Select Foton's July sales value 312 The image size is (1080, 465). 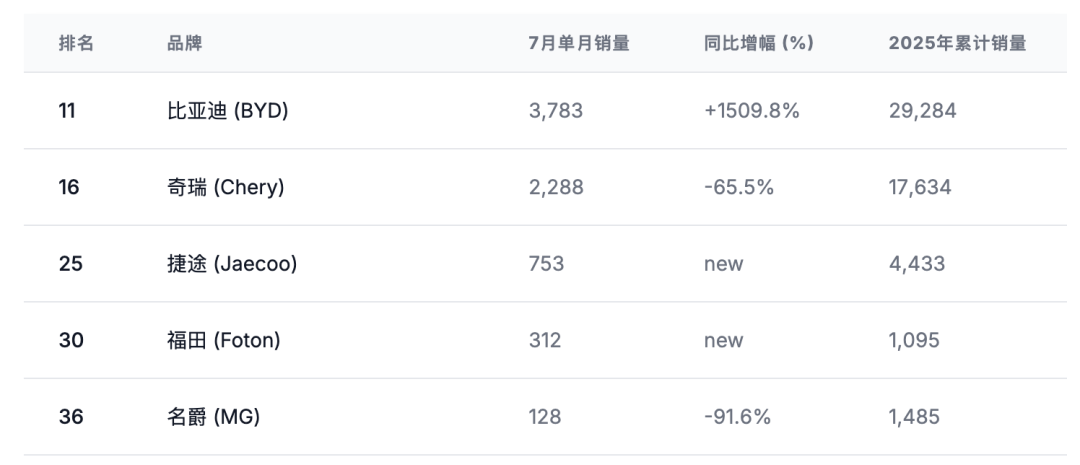[x=545, y=340]
